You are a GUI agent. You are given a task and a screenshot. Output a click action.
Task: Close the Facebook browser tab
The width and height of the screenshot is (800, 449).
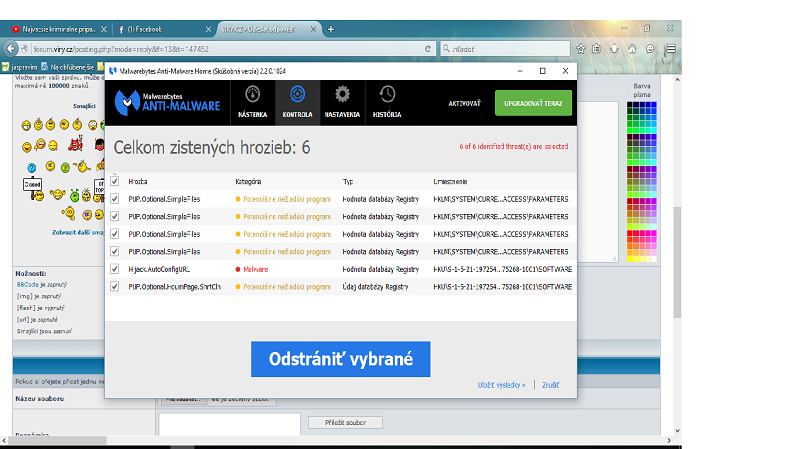coord(208,30)
